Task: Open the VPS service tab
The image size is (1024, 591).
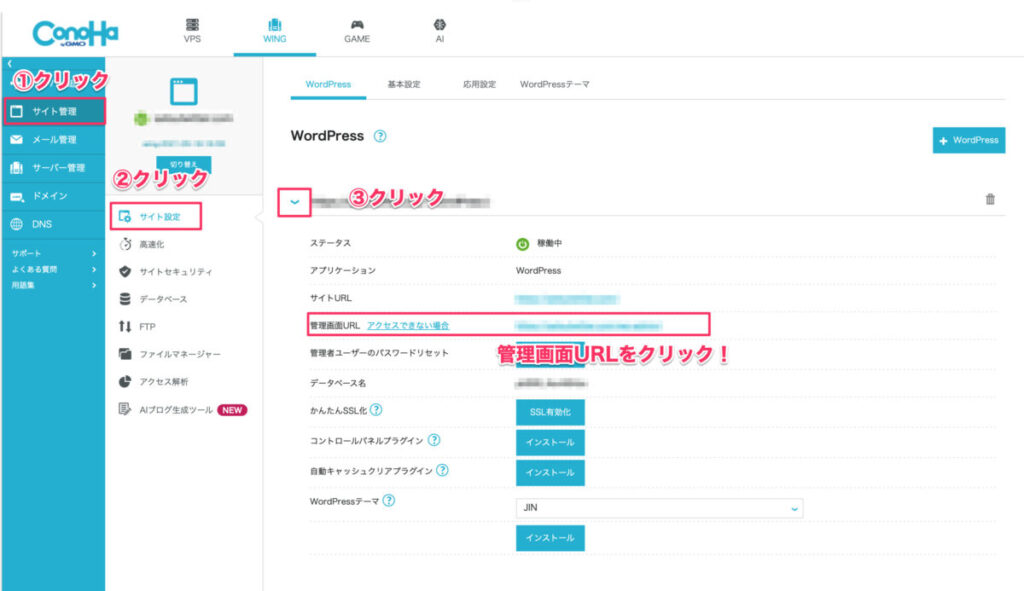Action: (x=192, y=31)
